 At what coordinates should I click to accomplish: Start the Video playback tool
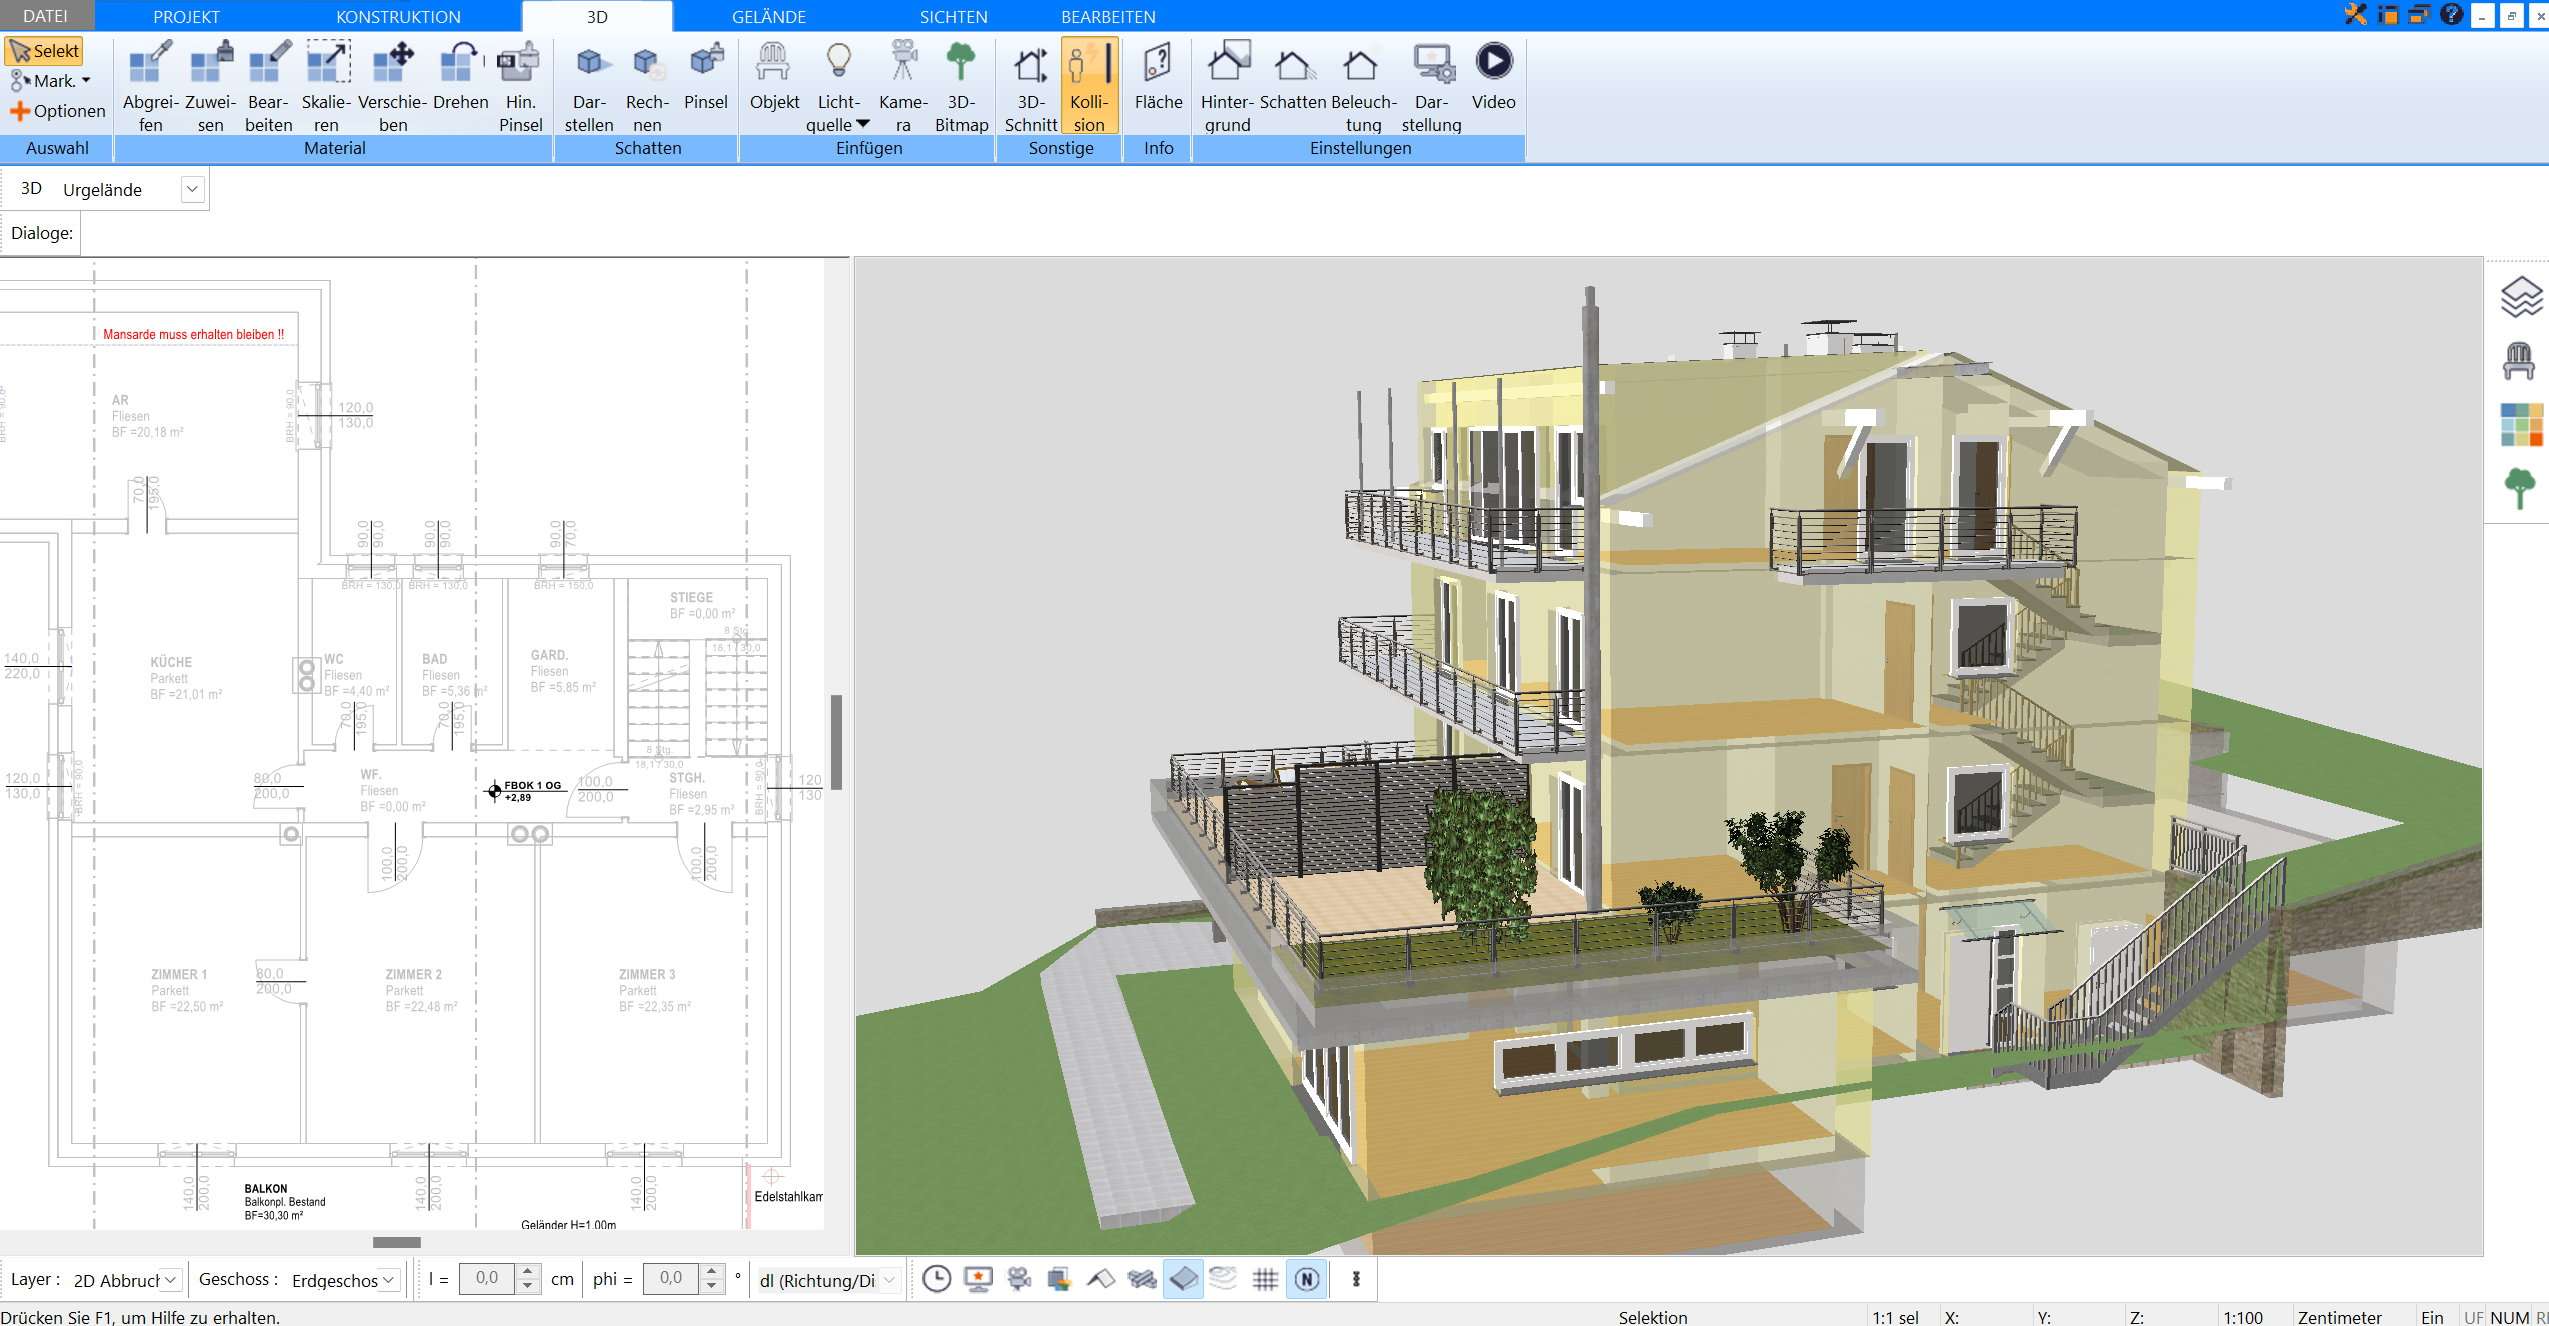(x=1493, y=76)
